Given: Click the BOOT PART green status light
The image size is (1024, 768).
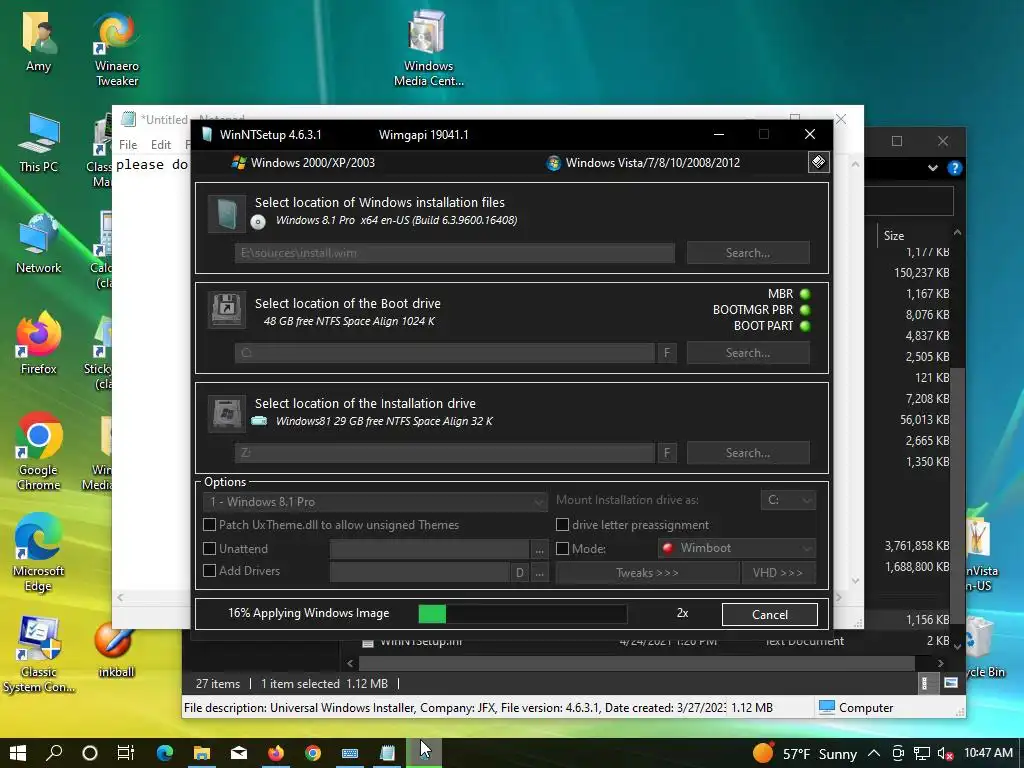Looking at the screenshot, I should (805, 325).
